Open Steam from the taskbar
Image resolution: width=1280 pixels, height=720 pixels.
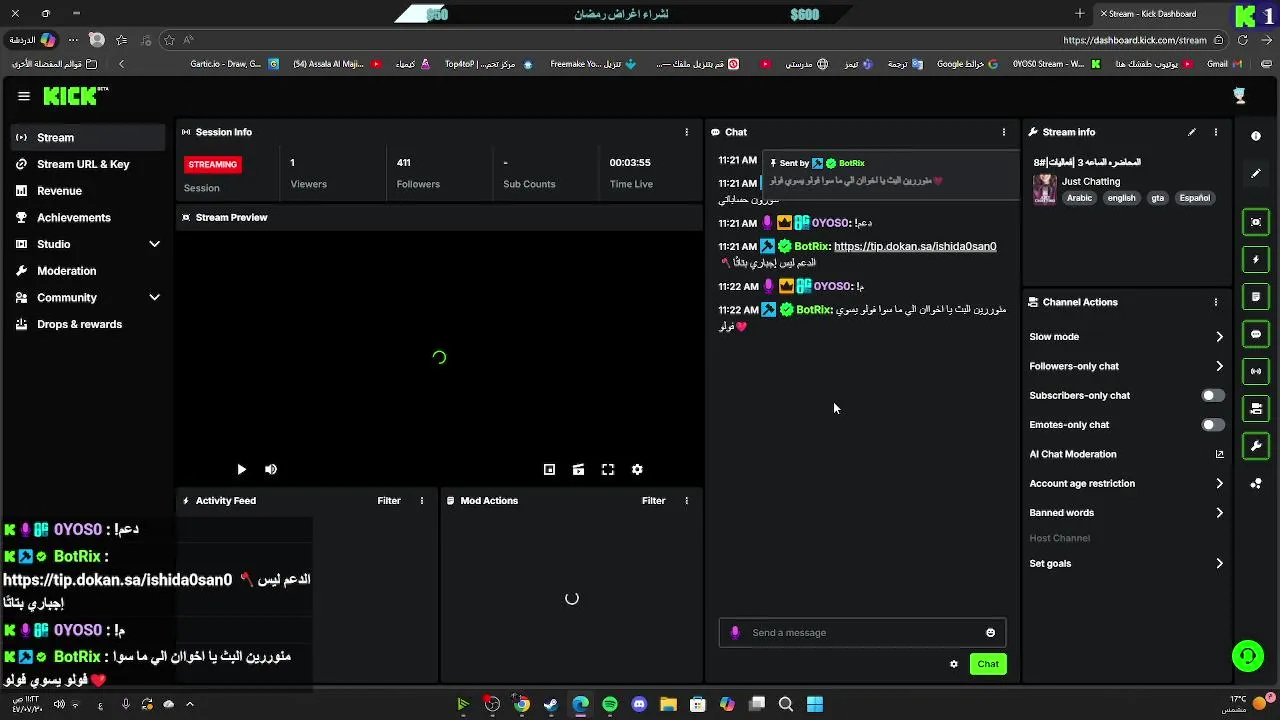pos(551,705)
